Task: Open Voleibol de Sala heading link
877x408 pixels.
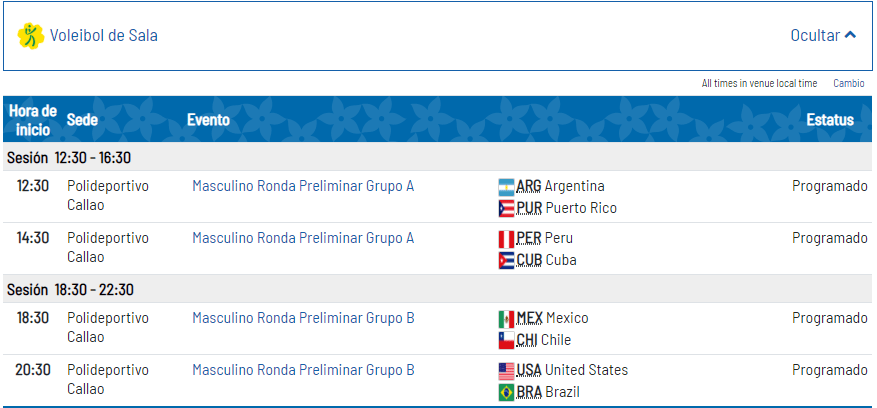Action: point(103,35)
